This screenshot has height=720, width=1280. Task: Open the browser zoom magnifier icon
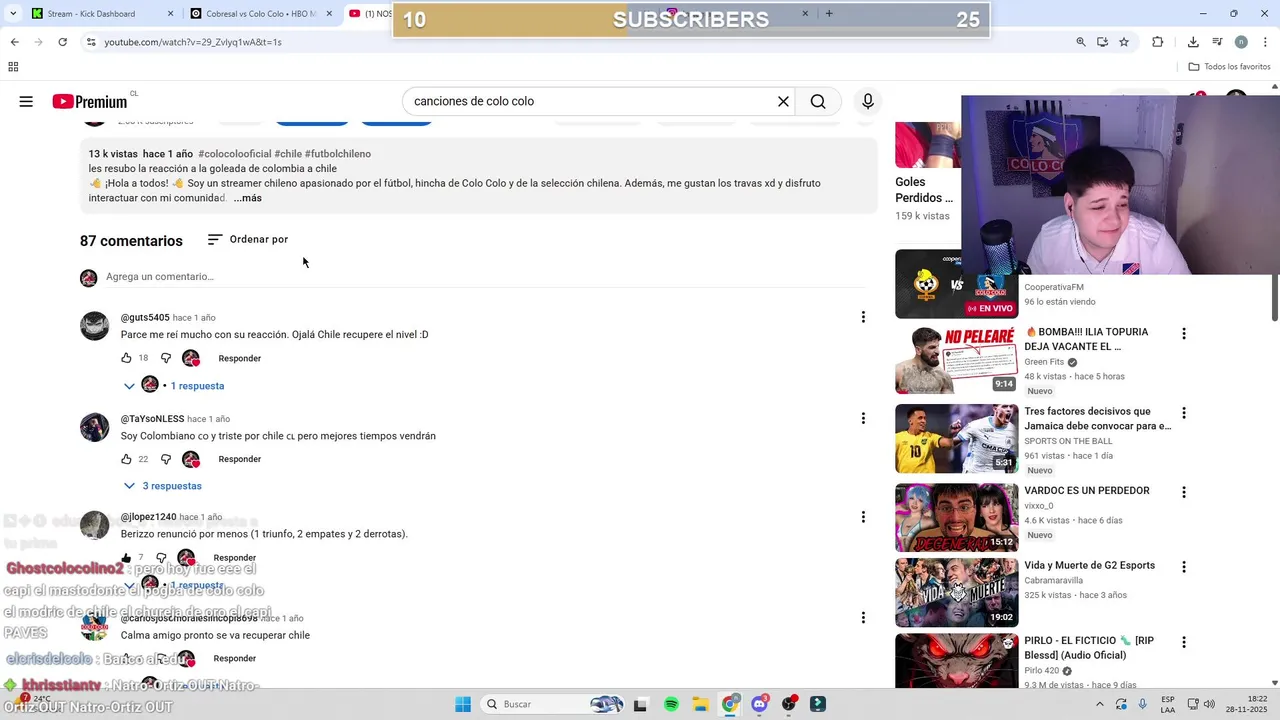coord(1081,42)
